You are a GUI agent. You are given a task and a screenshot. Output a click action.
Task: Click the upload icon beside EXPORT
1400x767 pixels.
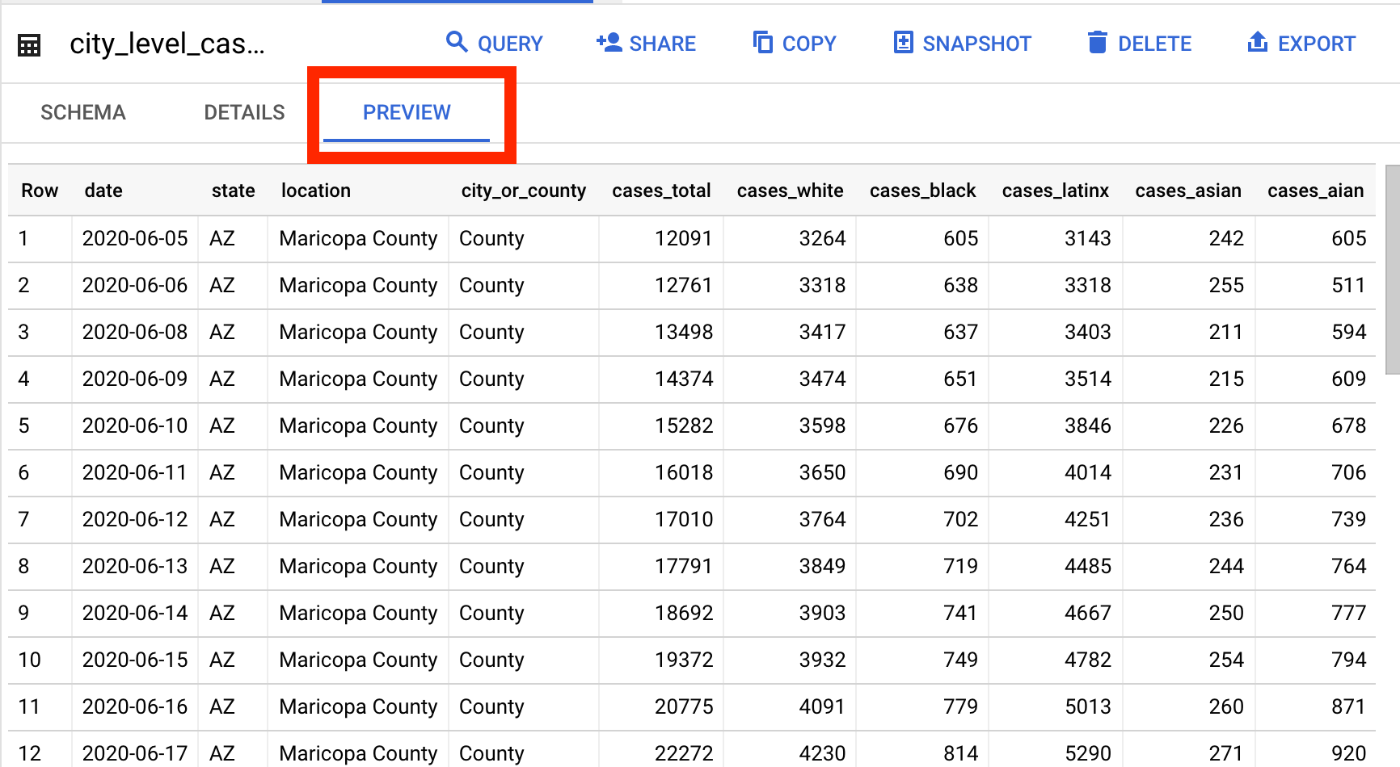(1258, 42)
